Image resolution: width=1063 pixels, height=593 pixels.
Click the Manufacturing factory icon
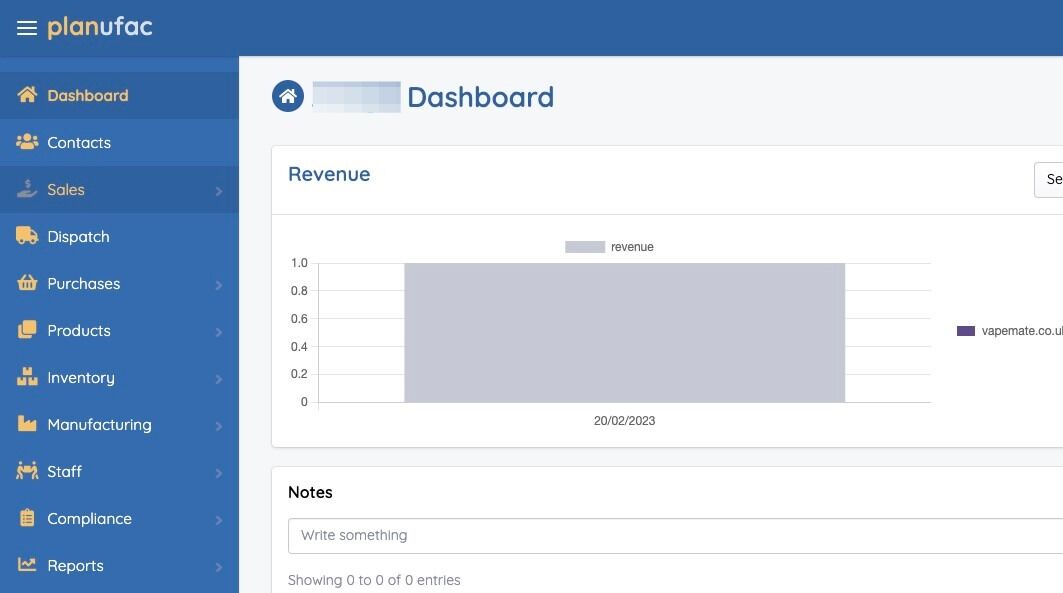27,424
